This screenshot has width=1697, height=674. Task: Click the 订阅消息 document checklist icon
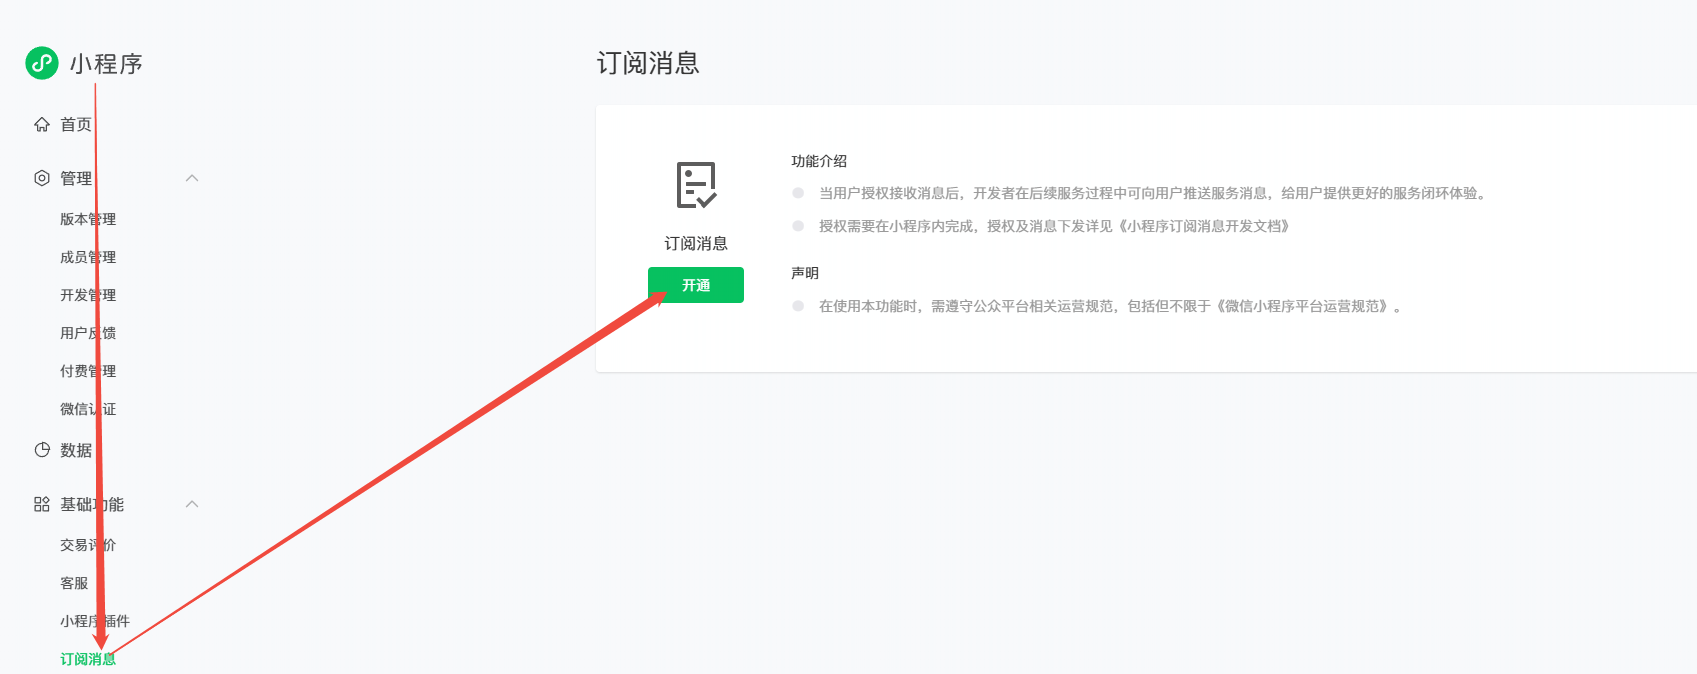coord(696,185)
